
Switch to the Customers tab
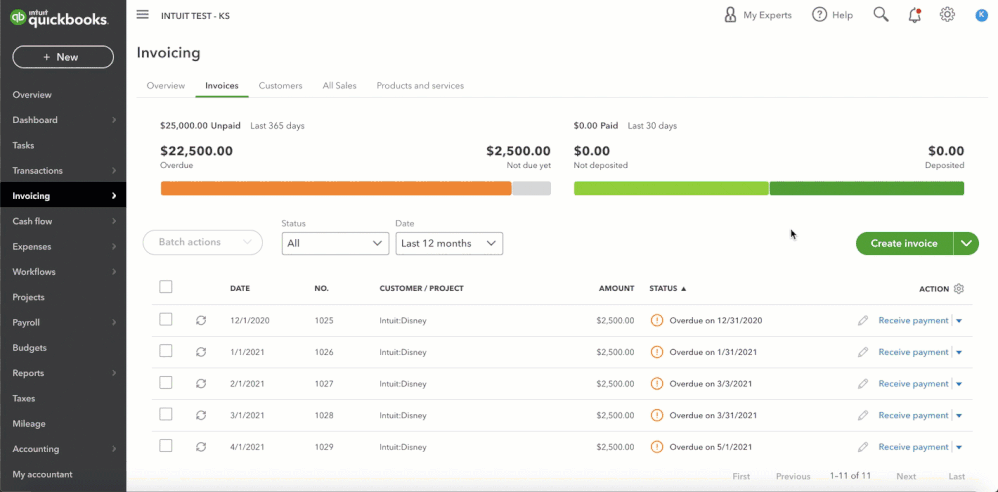click(280, 86)
